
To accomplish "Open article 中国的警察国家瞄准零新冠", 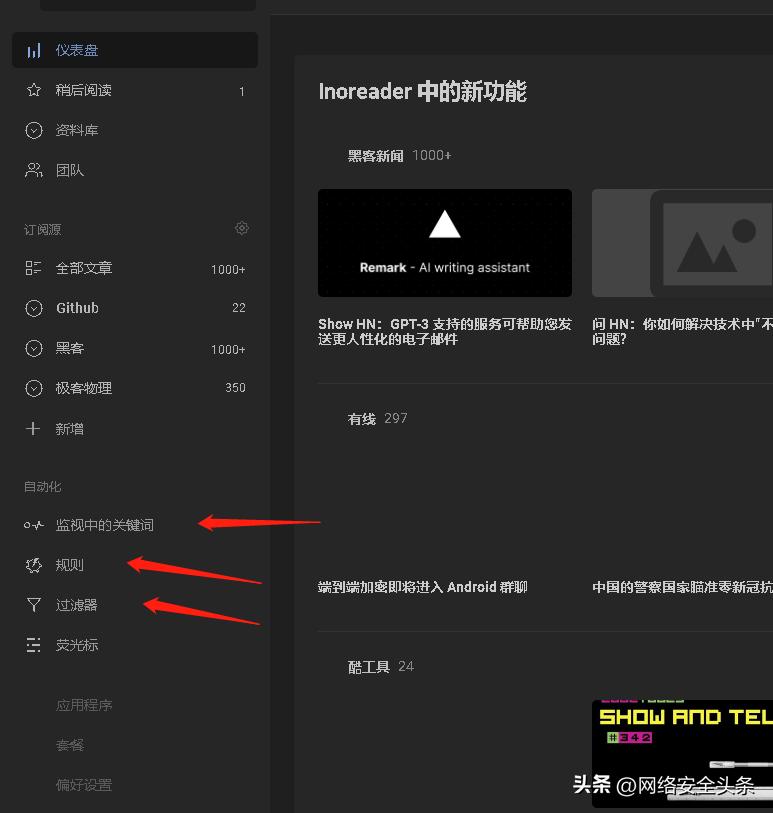I will [x=682, y=587].
